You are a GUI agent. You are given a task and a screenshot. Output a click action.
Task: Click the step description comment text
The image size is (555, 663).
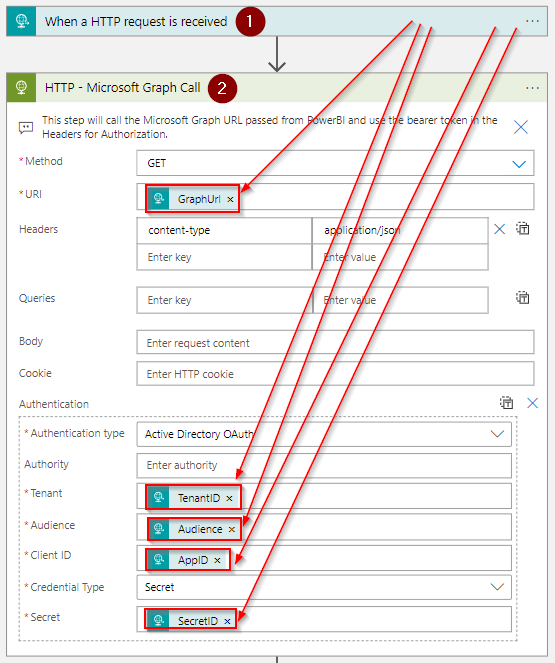coord(270,127)
